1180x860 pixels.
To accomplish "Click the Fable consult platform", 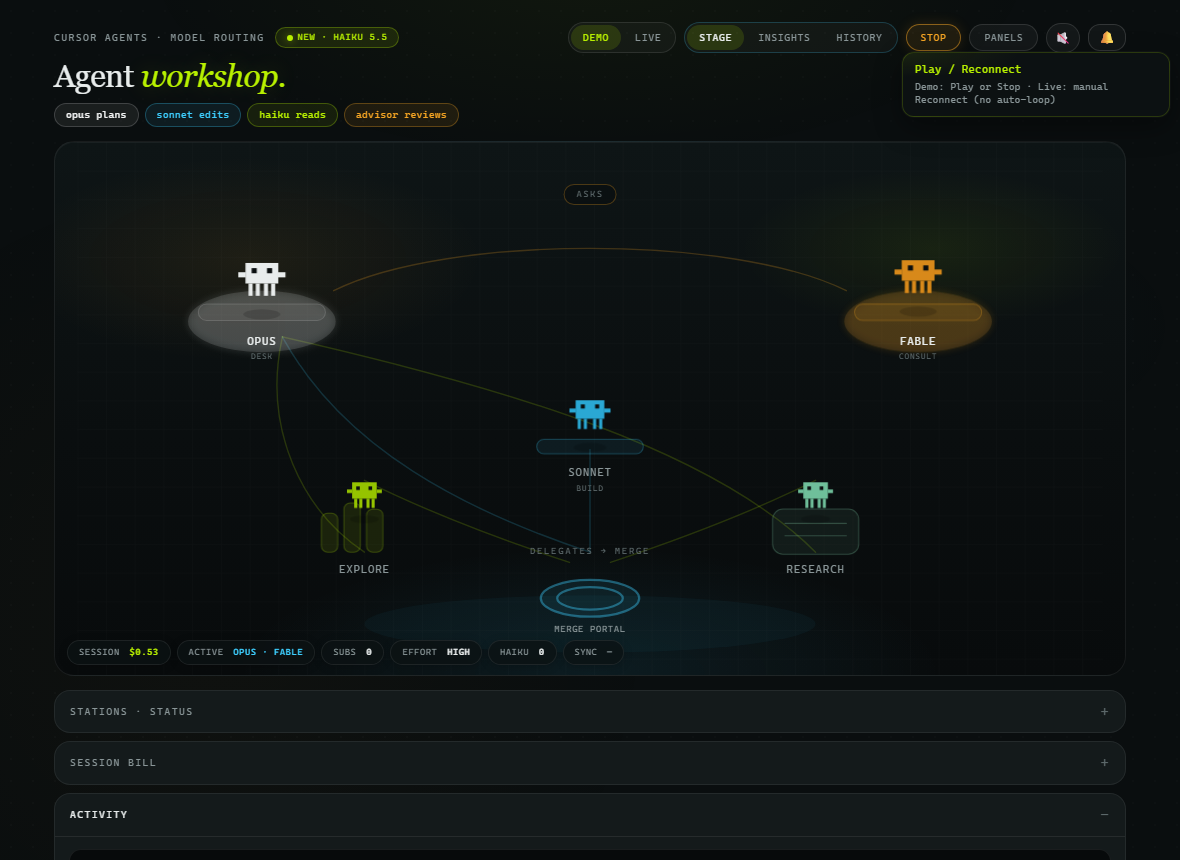I will pyautogui.click(x=917, y=321).
